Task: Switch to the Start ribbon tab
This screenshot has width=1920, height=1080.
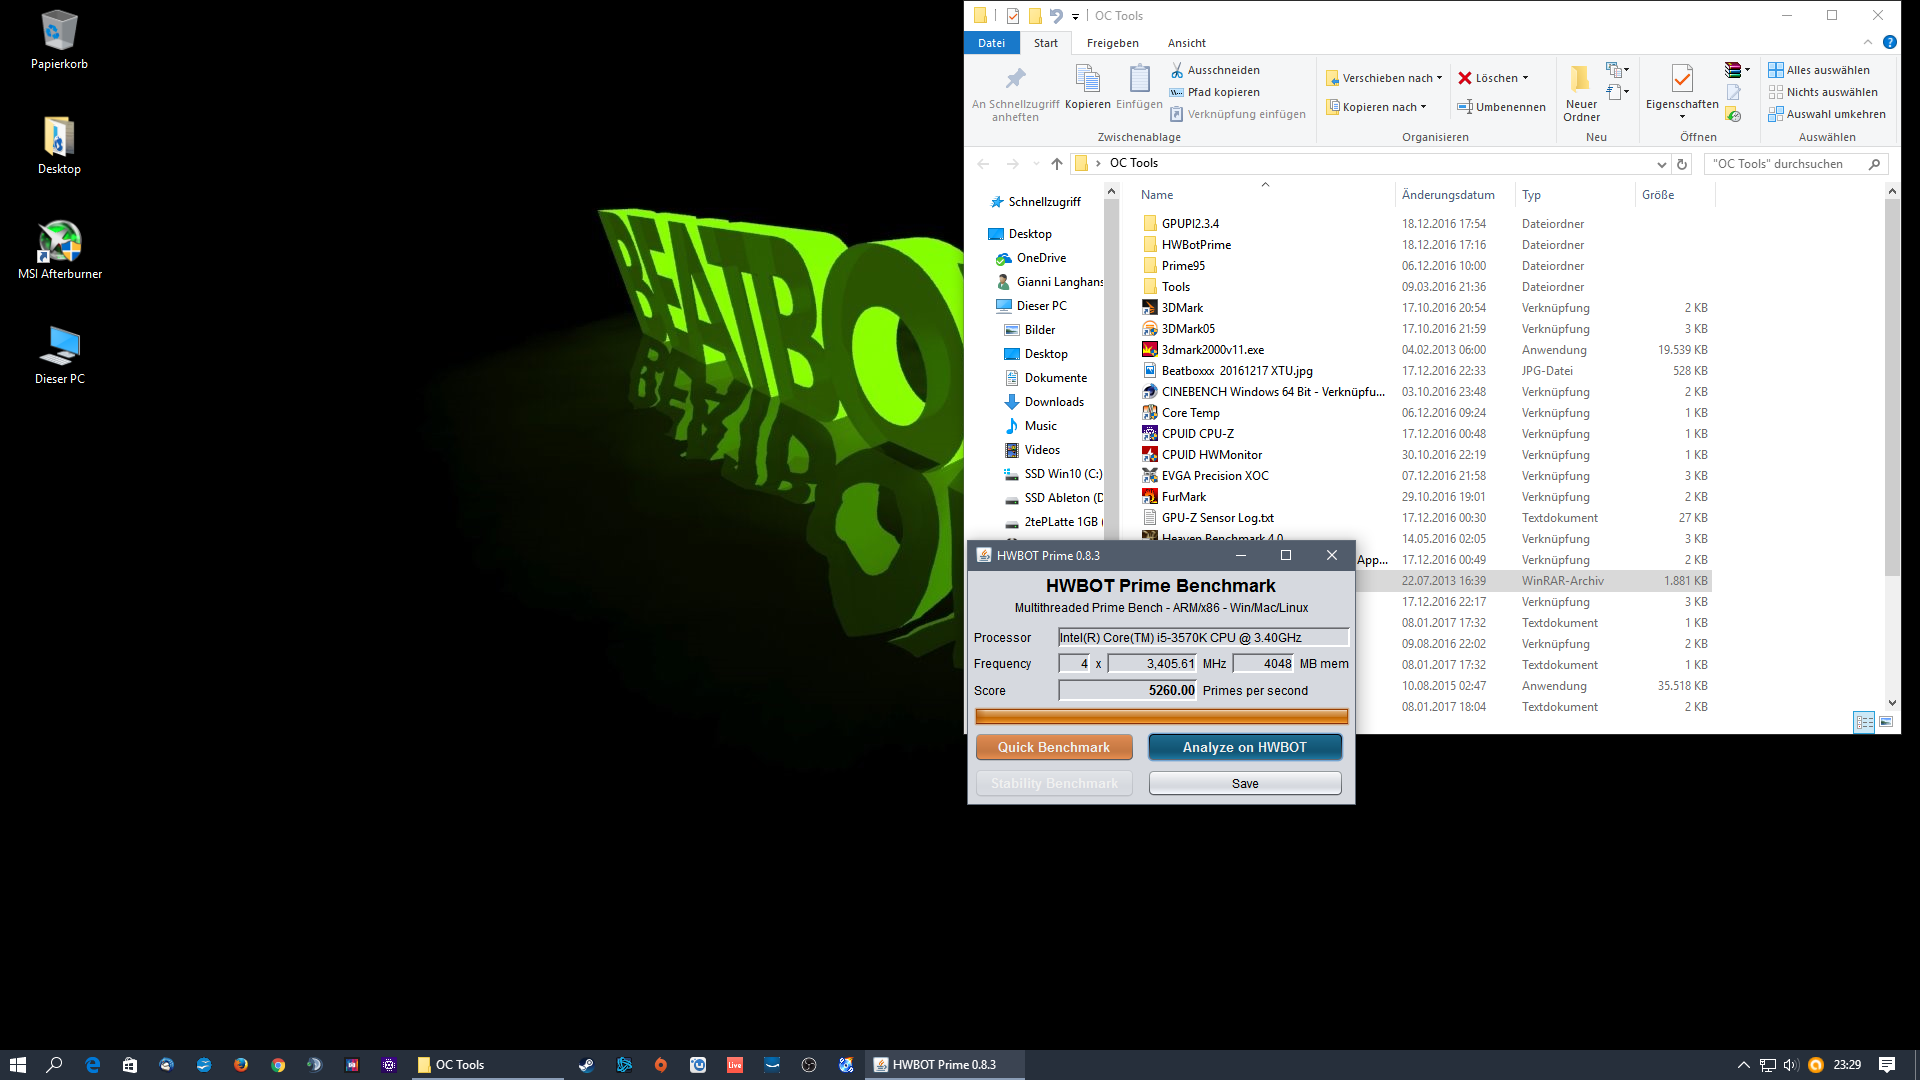Action: (x=1046, y=43)
